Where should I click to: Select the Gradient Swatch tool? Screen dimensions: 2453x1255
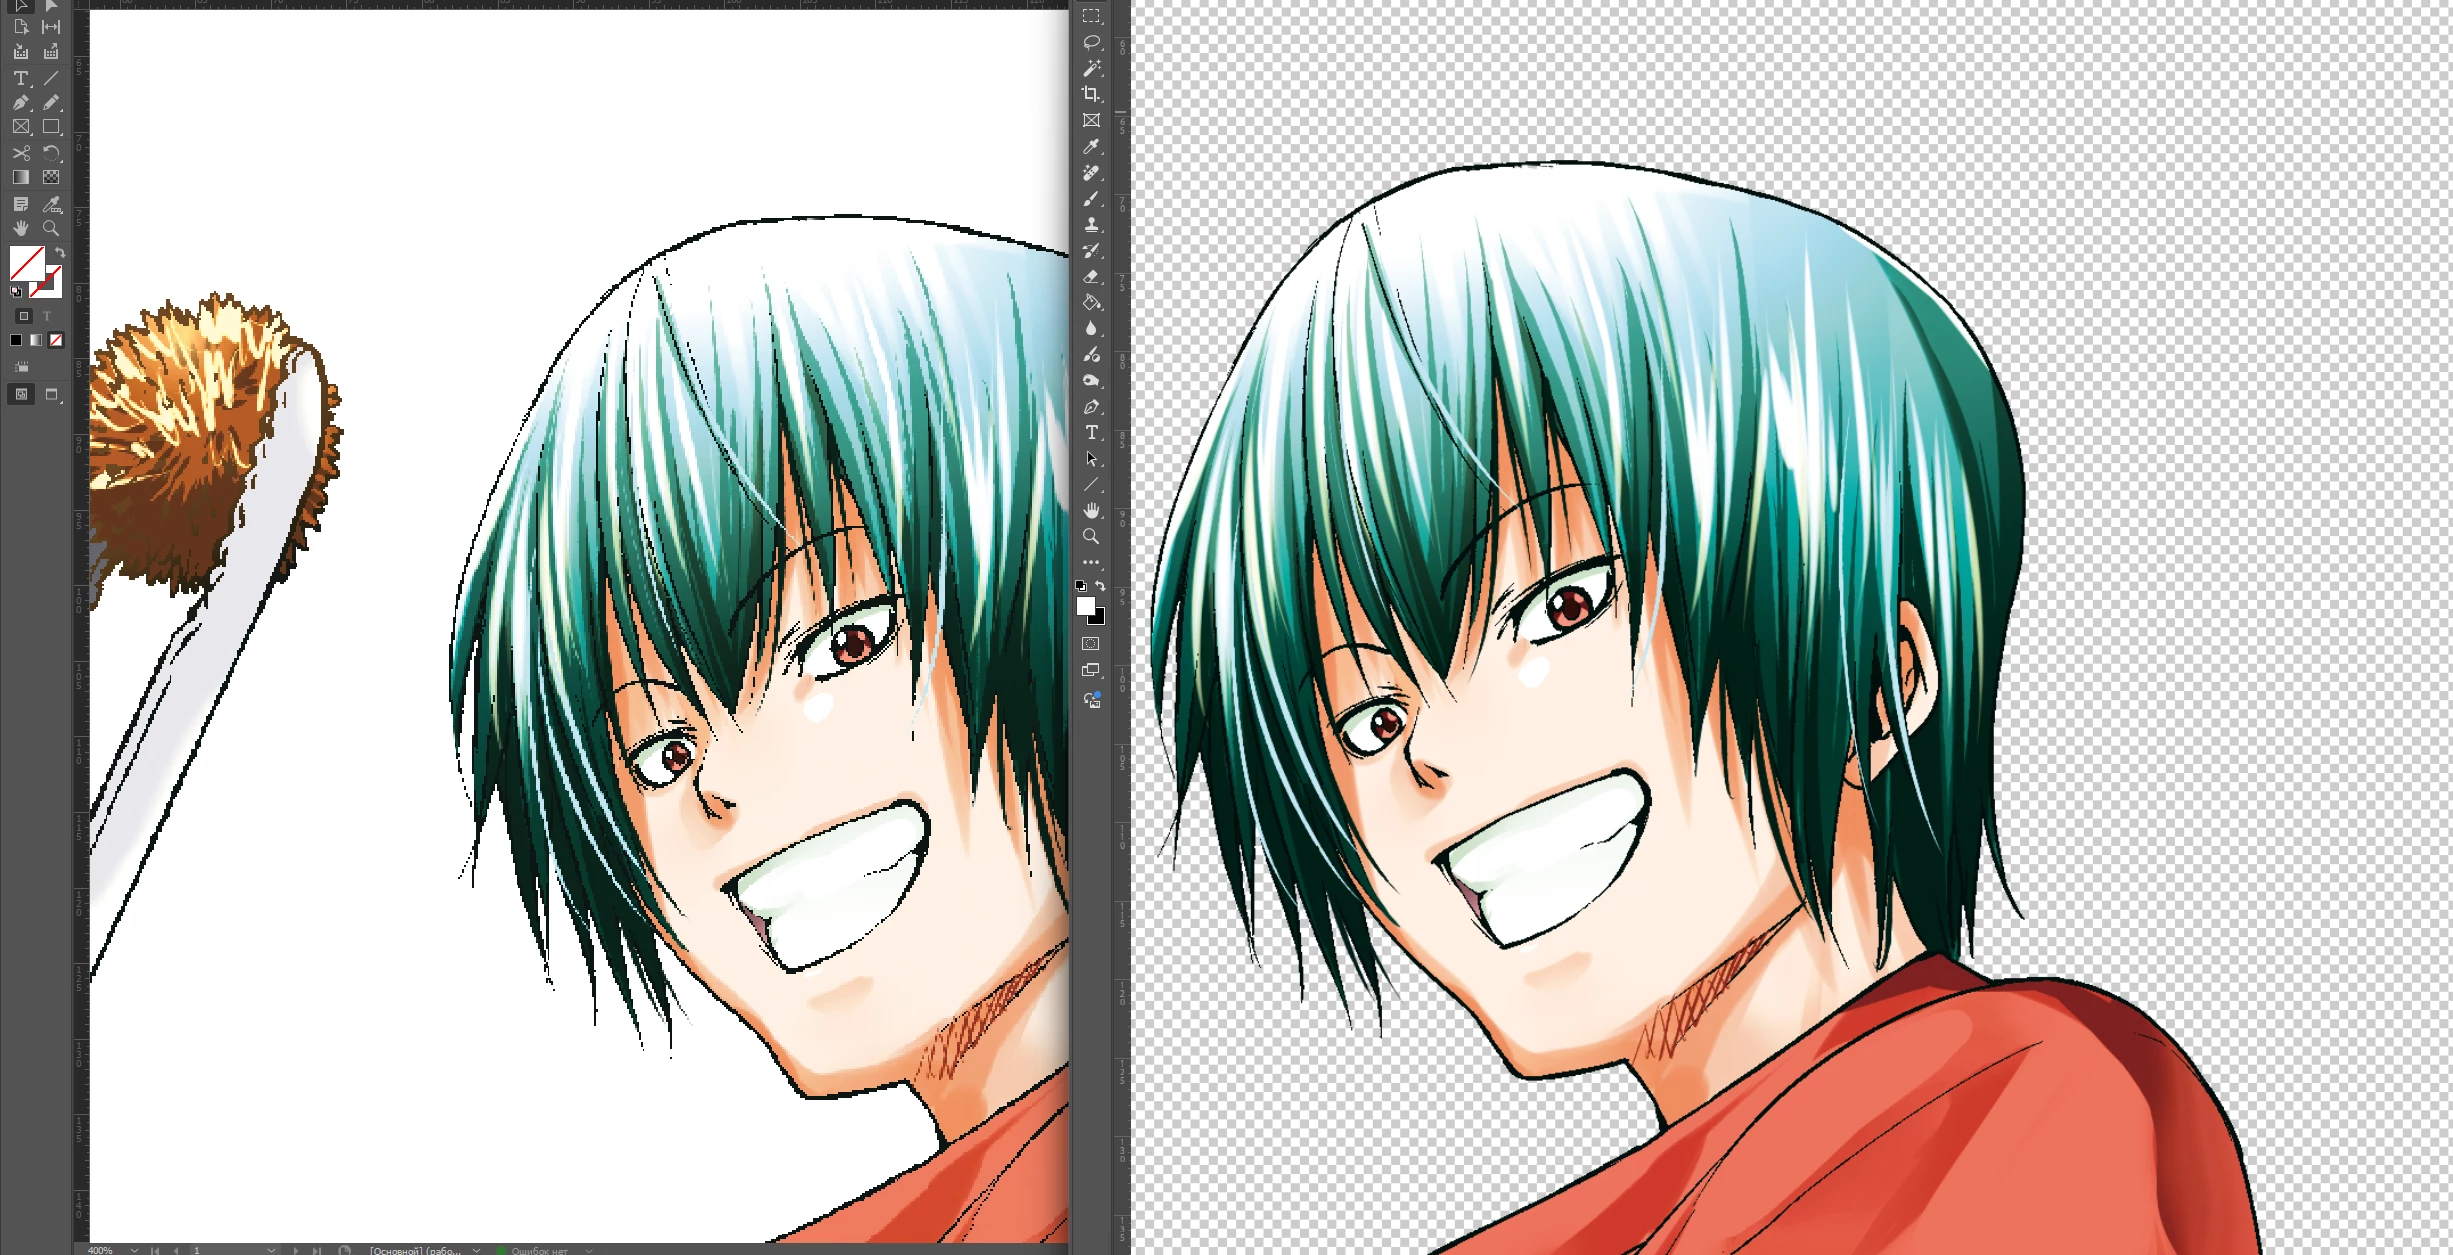point(20,177)
